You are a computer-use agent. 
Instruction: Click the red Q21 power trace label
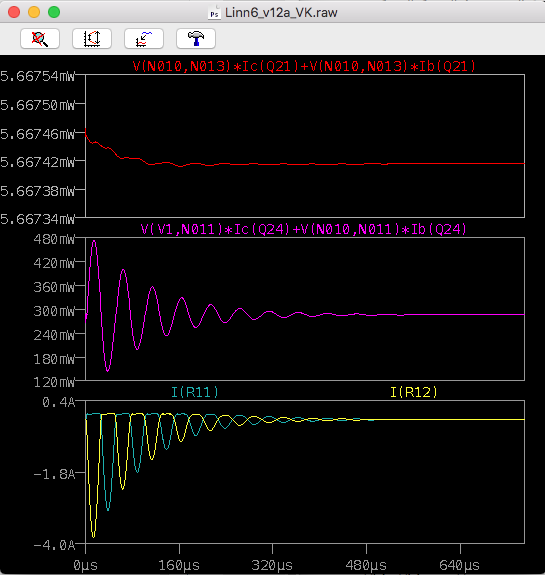(x=304, y=66)
